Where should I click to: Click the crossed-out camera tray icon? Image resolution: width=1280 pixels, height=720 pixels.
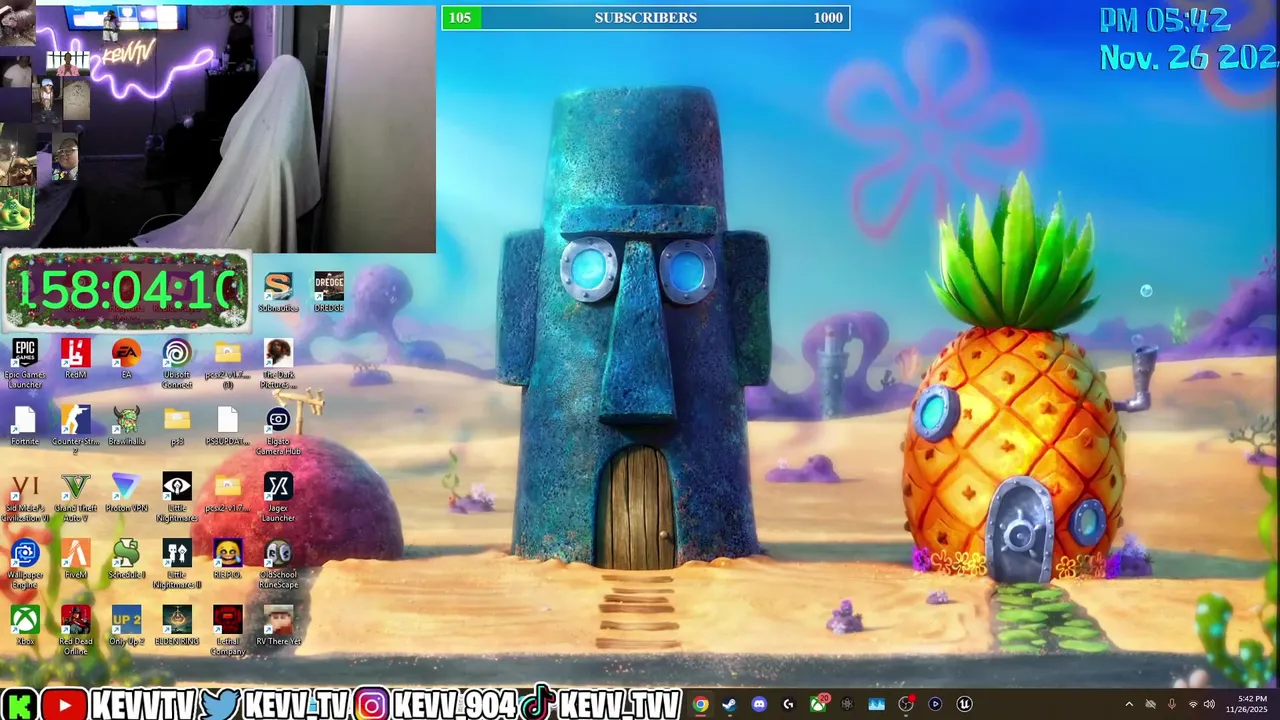[1151, 705]
